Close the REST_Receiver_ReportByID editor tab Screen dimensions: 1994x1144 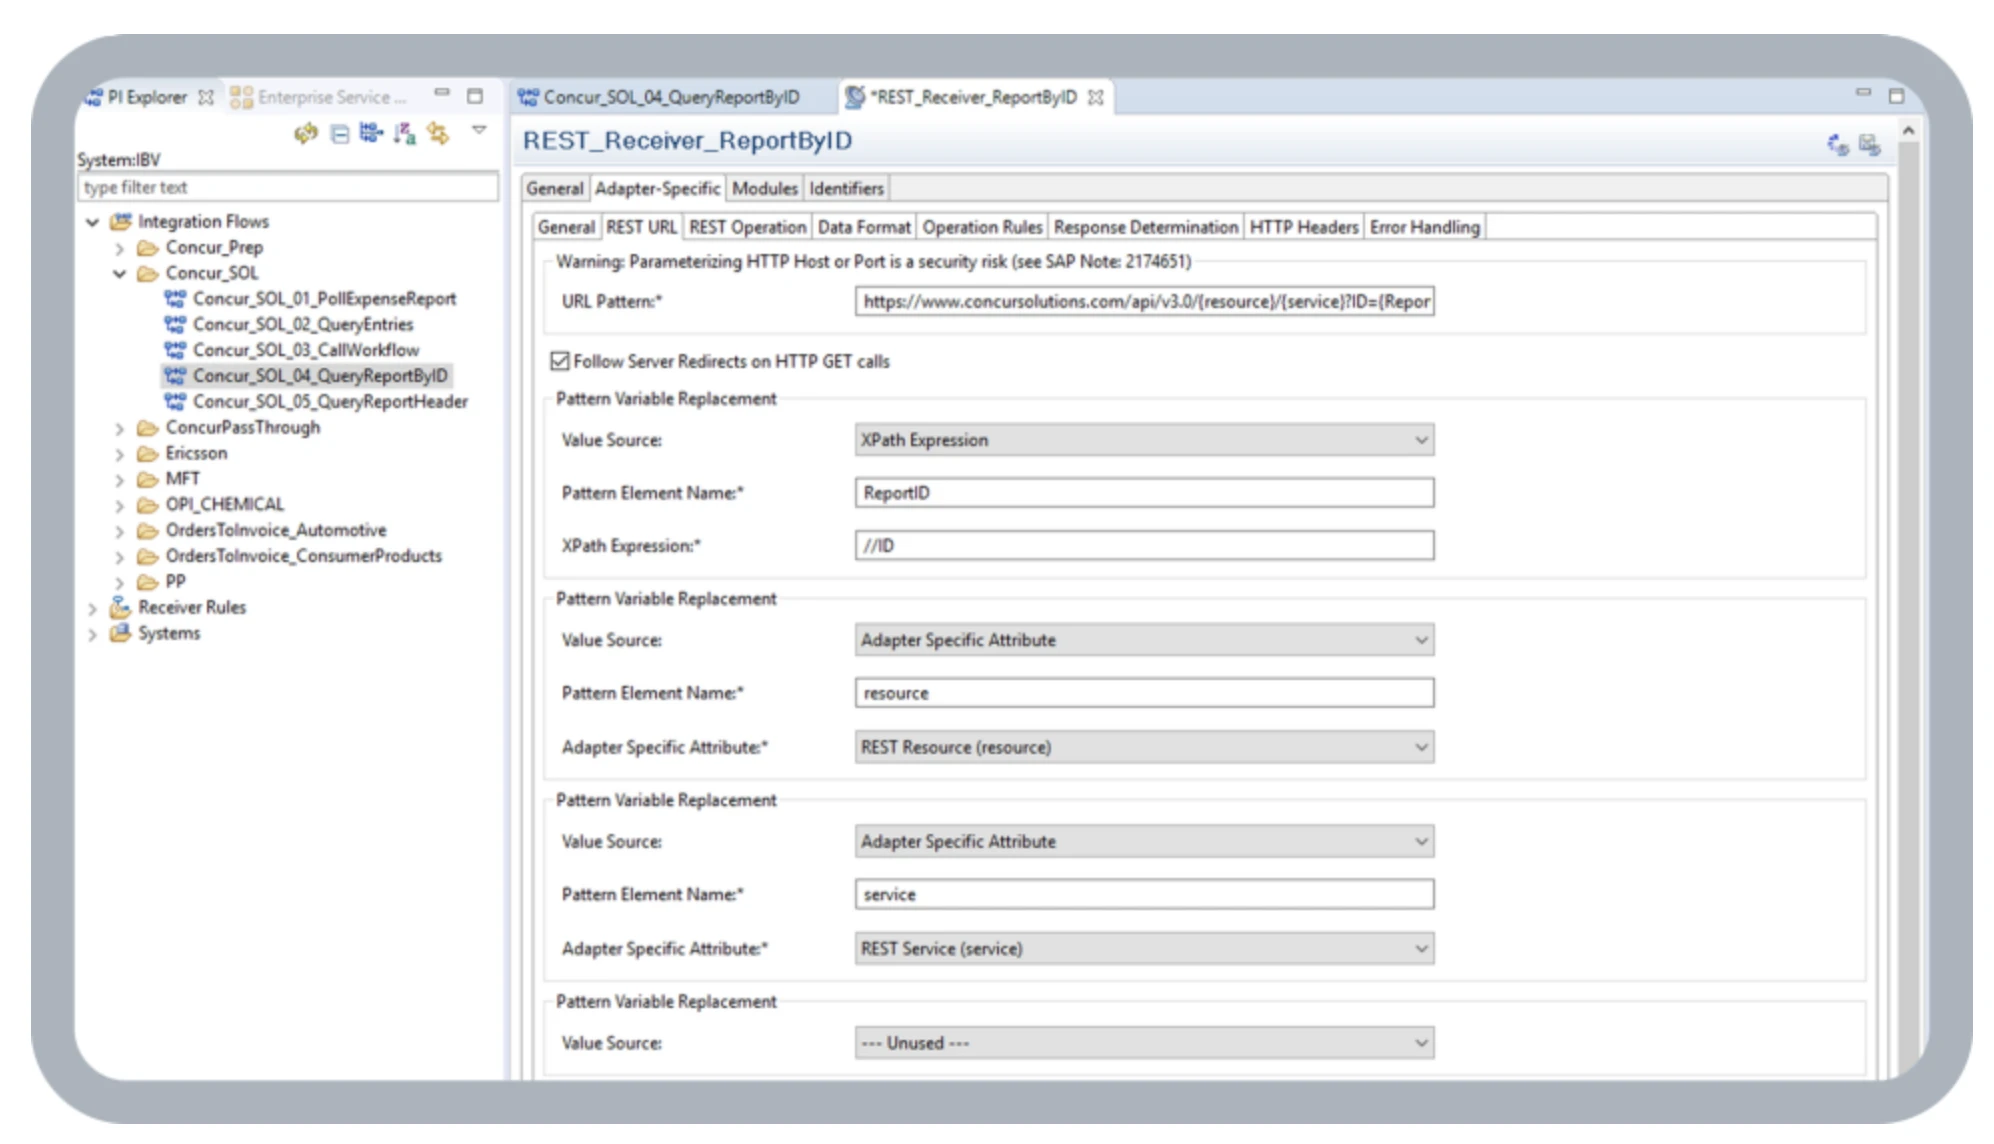[x=1096, y=97]
